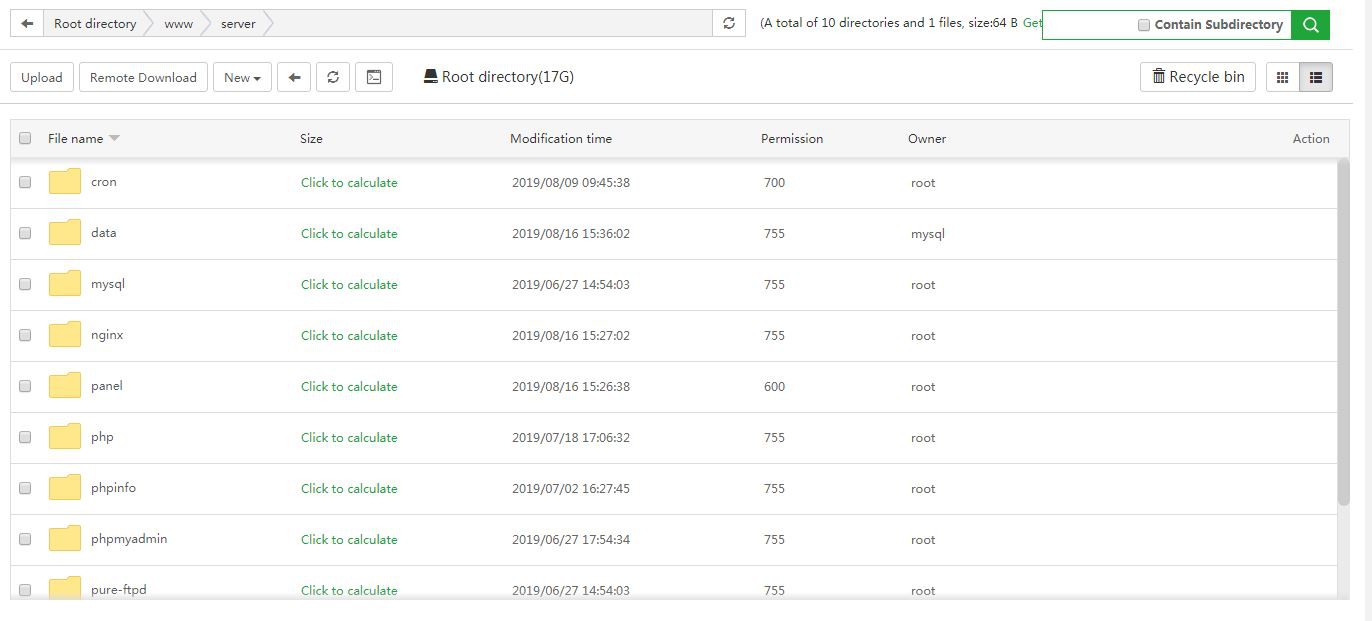Toggle the select-all files checkbox
The image size is (1372, 621).
[25, 138]
